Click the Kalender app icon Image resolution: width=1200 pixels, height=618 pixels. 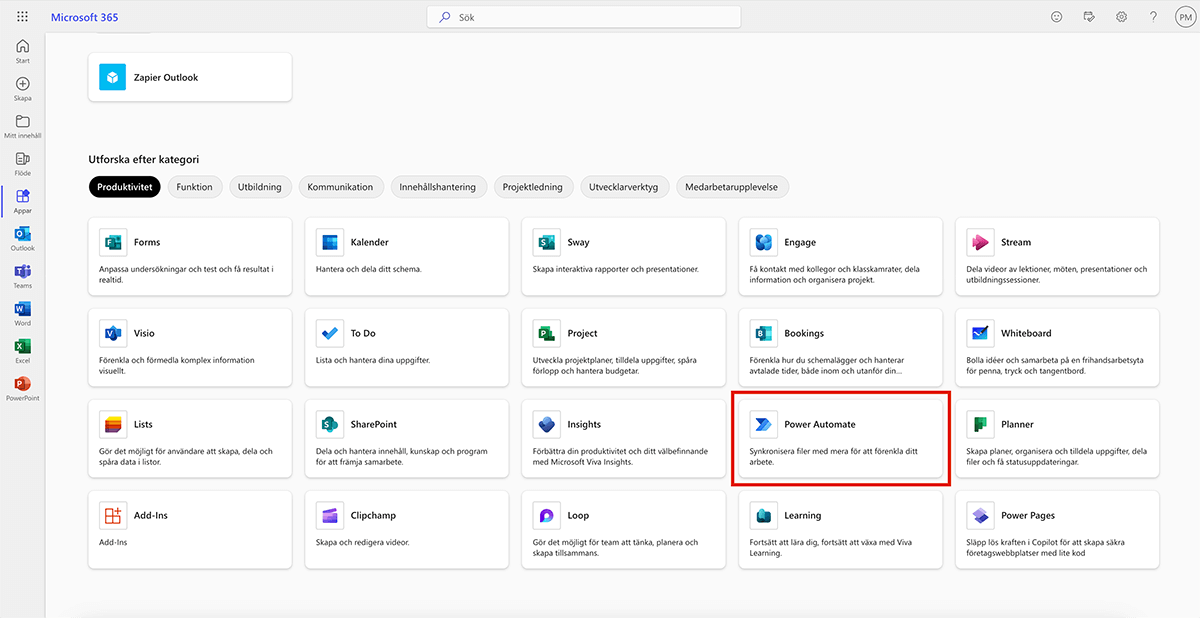(329, 242)
